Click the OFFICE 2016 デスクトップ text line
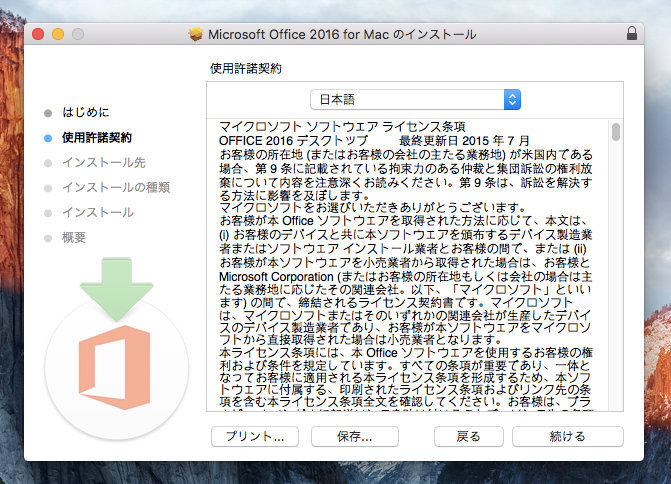This screenshot has width=671, height=484. (293, 140)
